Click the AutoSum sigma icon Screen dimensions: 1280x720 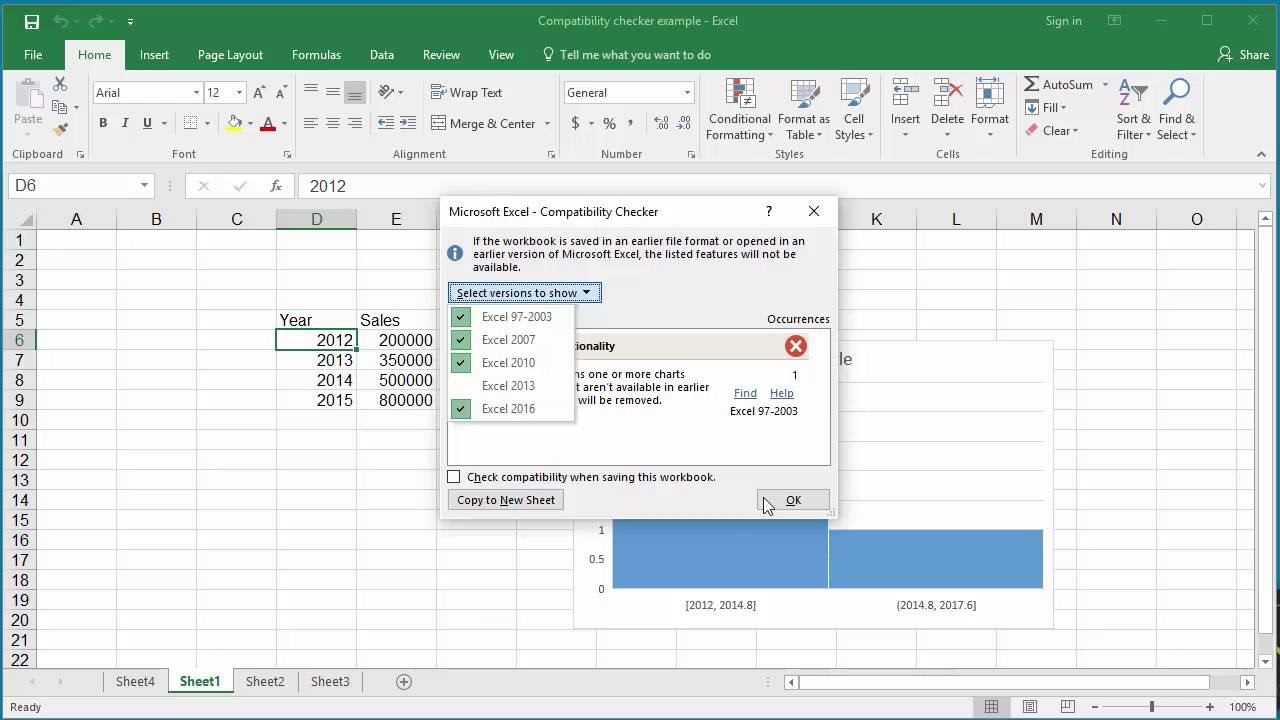(x=1032, y=85)
